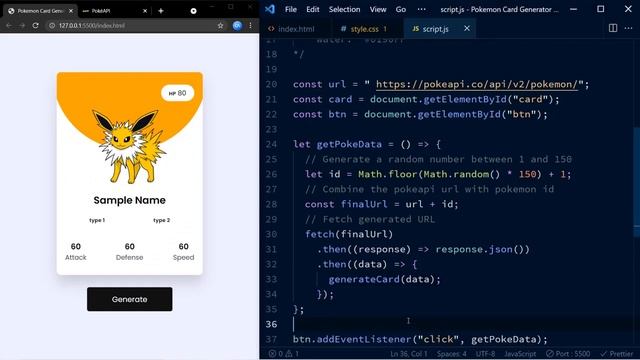Open editor More Actions ellipsis
The image size is (640, 360).
click(628, 28)
